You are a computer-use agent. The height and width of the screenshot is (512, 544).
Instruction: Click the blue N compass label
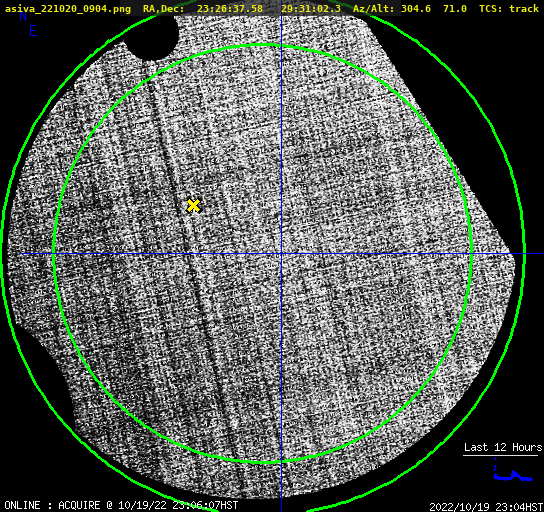[23, 16]
